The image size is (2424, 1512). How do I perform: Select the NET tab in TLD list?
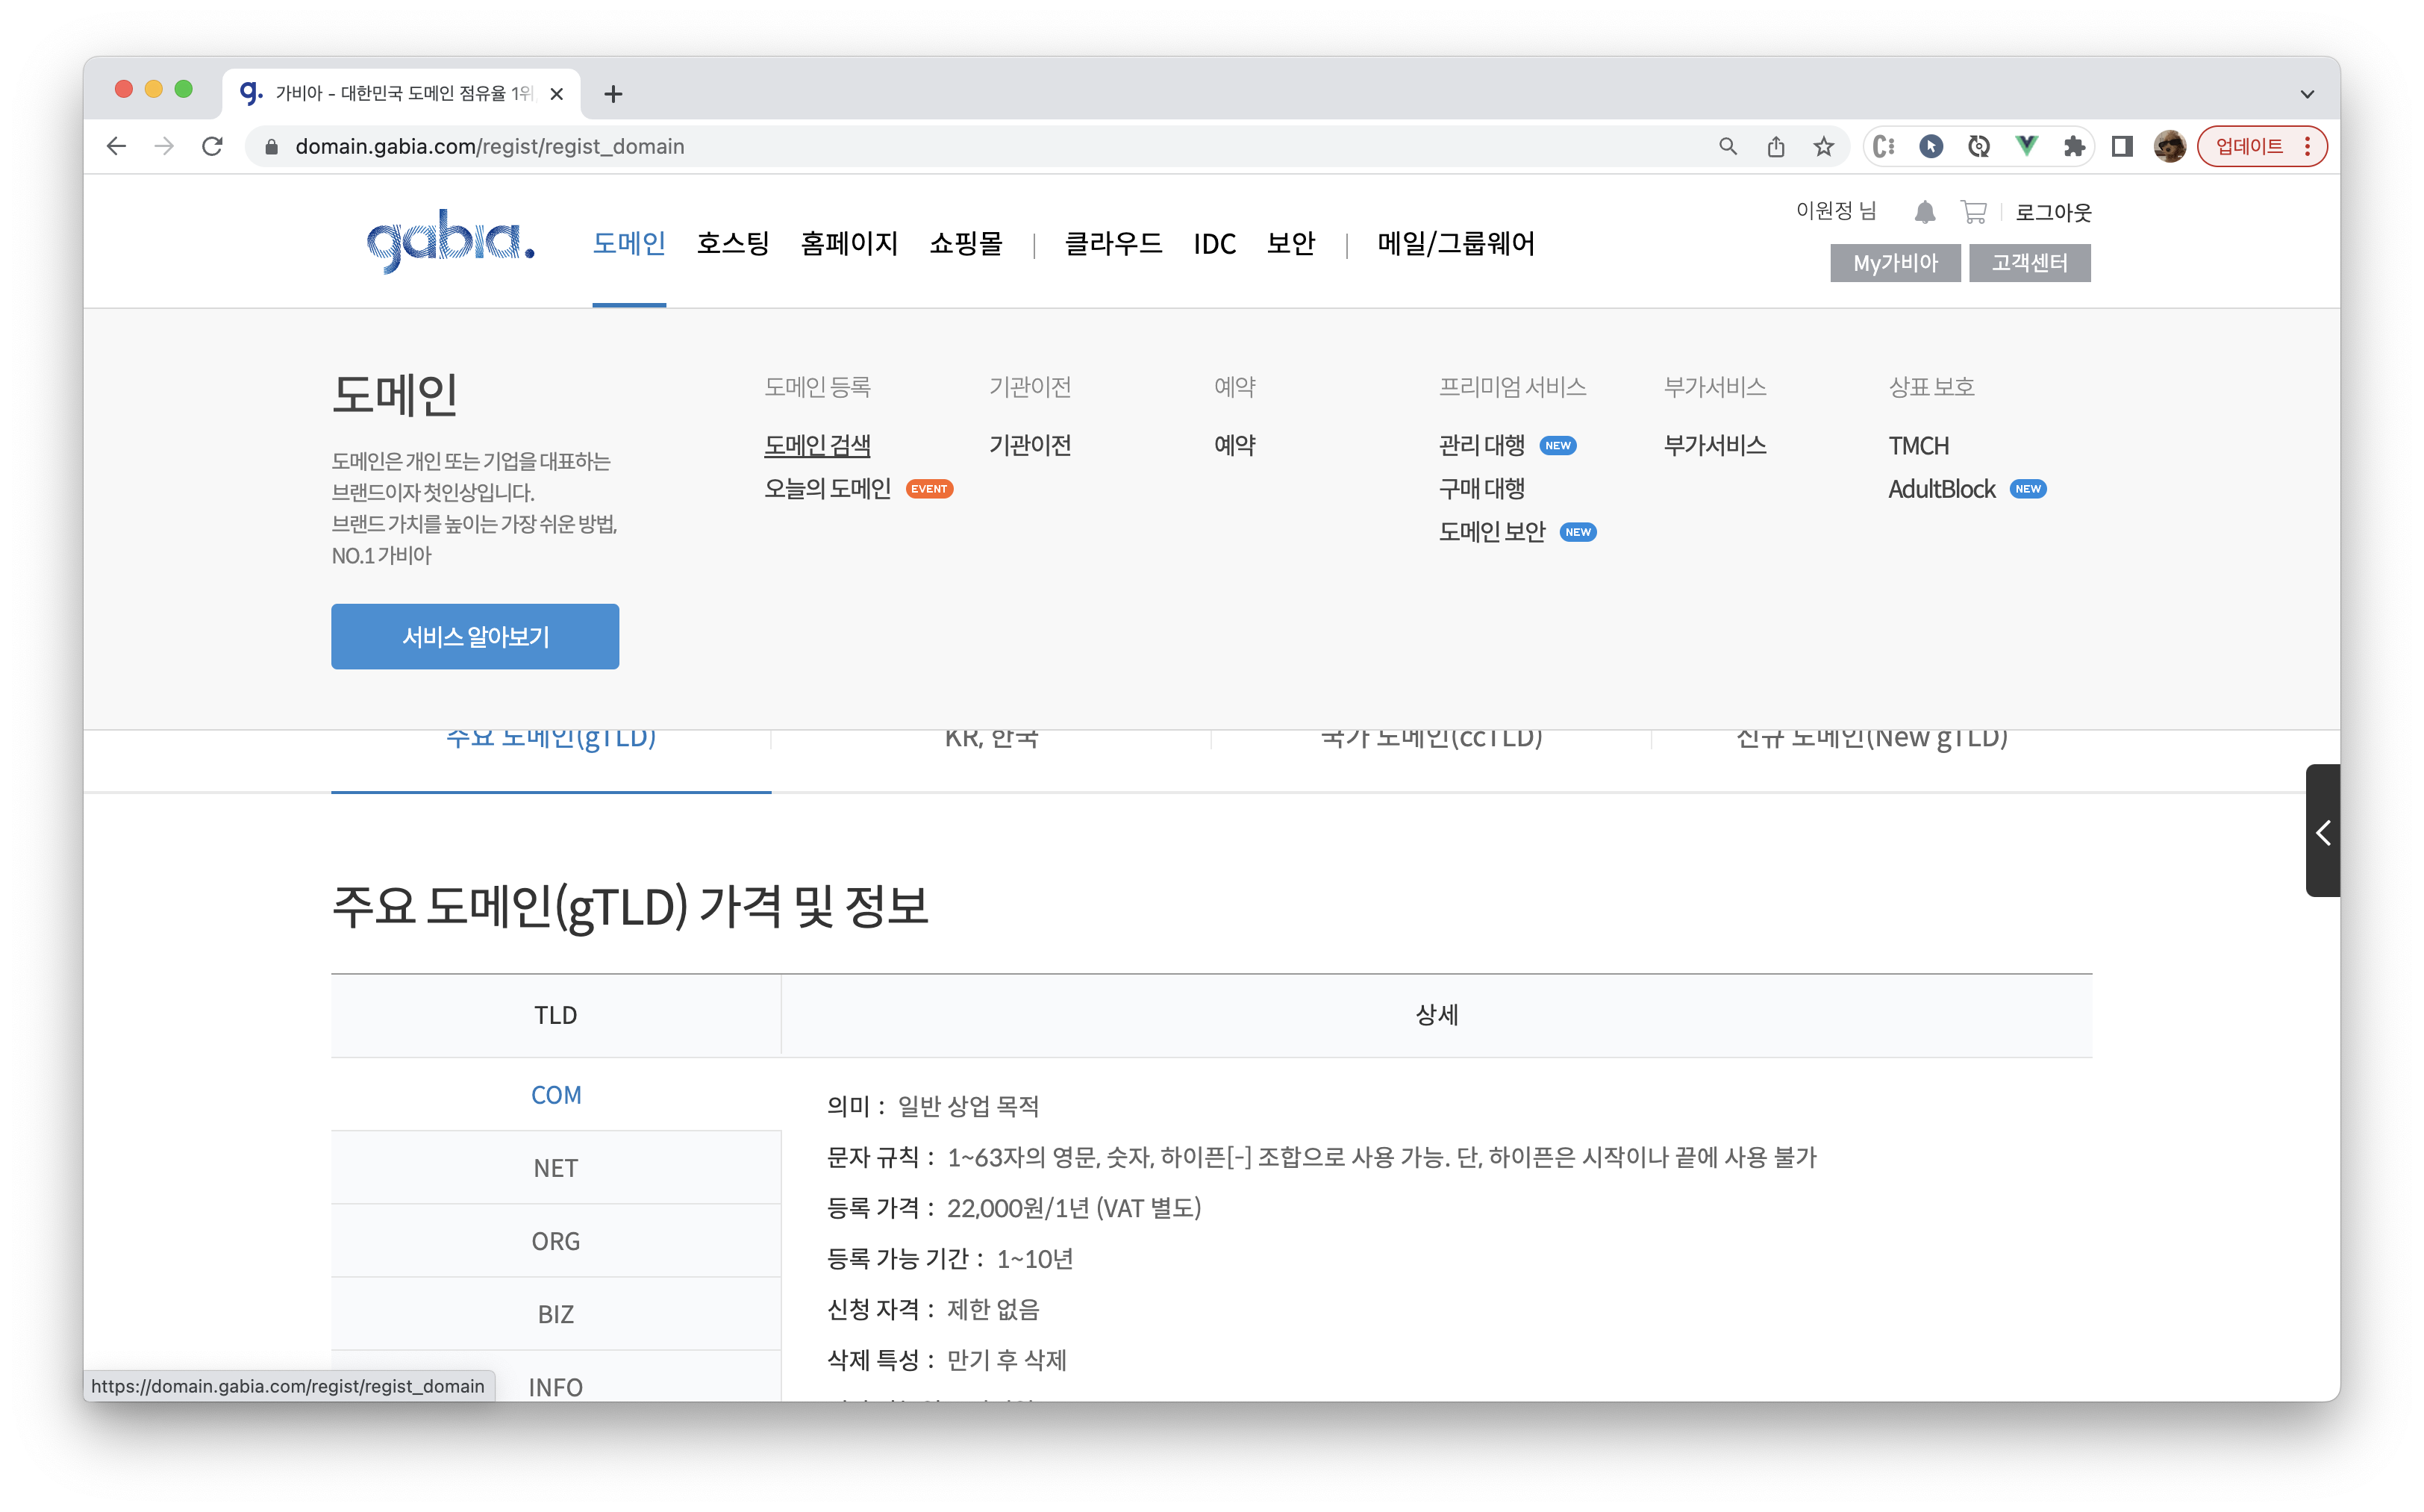click(x=555, y=1168)
